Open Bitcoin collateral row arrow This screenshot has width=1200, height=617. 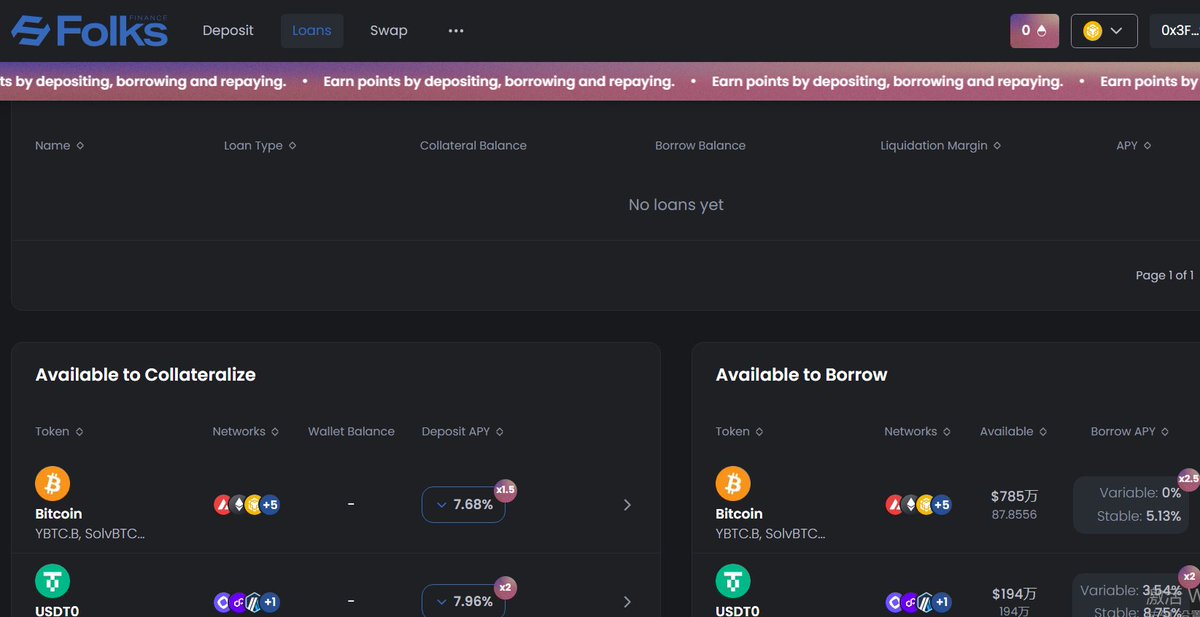tap(627, 505)
